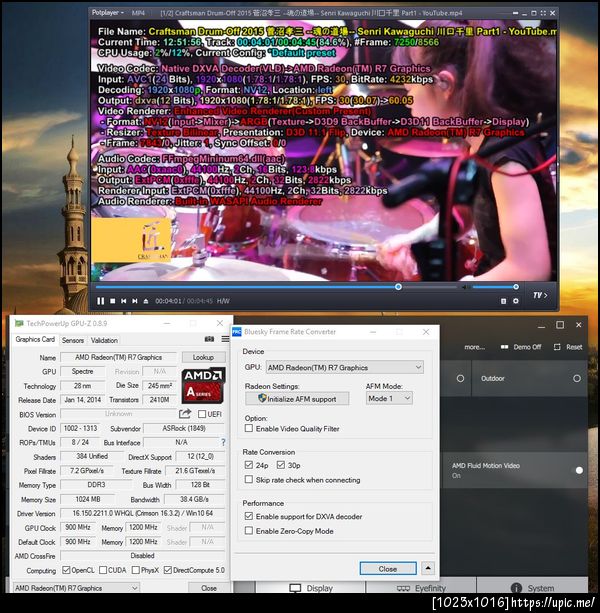The height and width of the screenshot is (613, 600).
Task: Toggle Enable support for DXVA decoder
Action: coord(249,516)
